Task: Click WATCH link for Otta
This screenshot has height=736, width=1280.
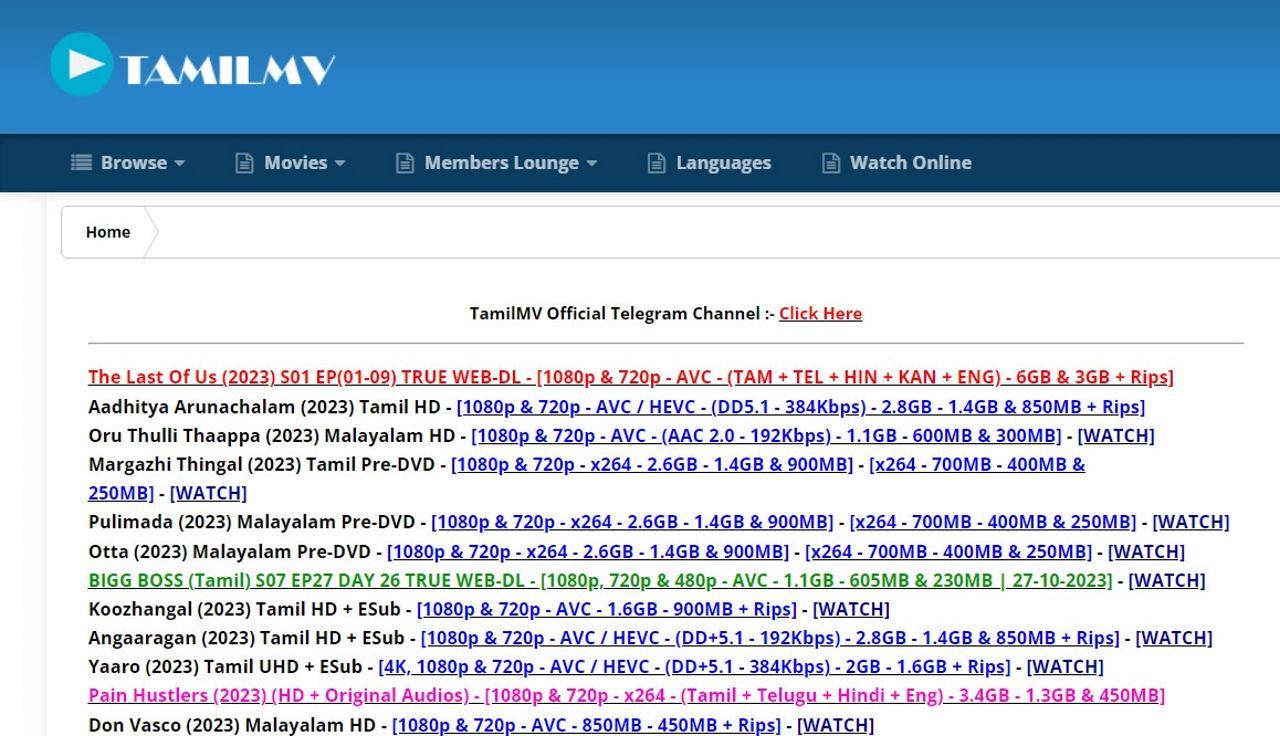Action: pyautogui.click(x=1146, y=552)
